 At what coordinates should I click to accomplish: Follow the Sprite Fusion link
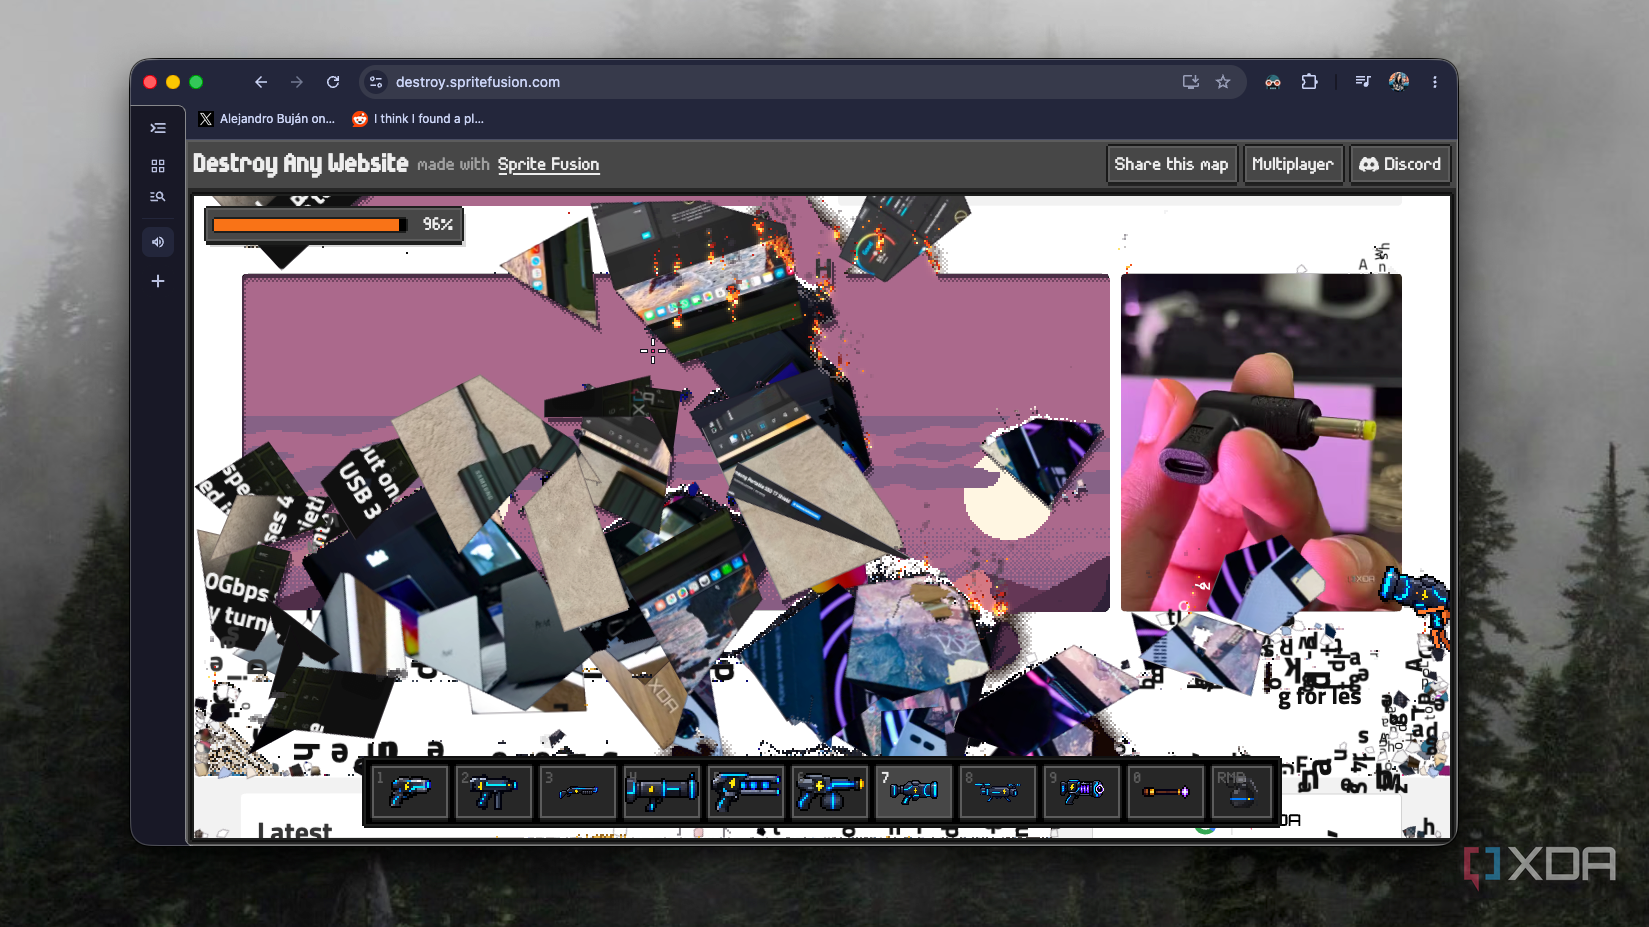point(549,164)
